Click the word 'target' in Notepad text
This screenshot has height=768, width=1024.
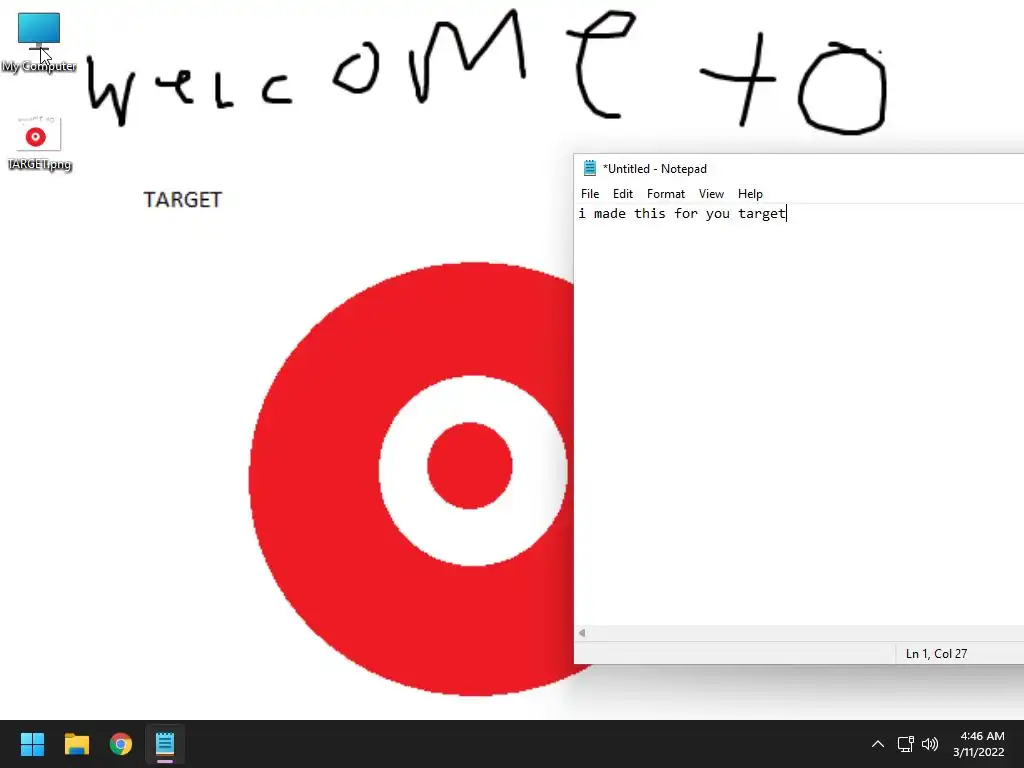click(761, 214)
